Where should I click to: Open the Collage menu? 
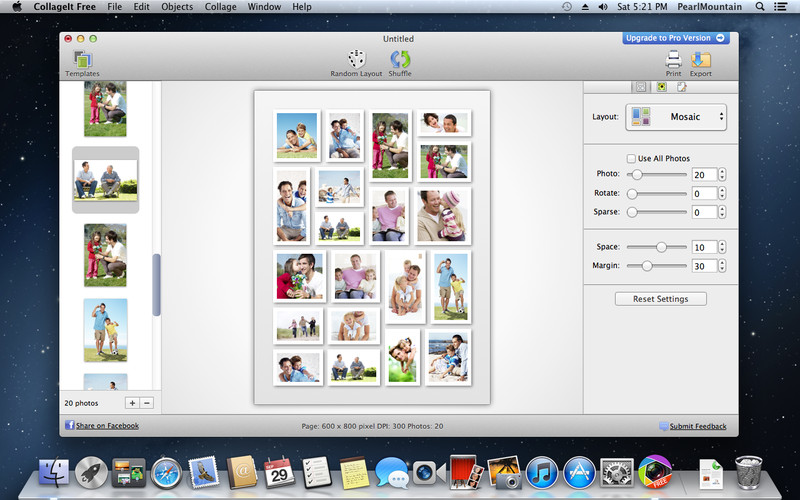(x=220, y=7)
